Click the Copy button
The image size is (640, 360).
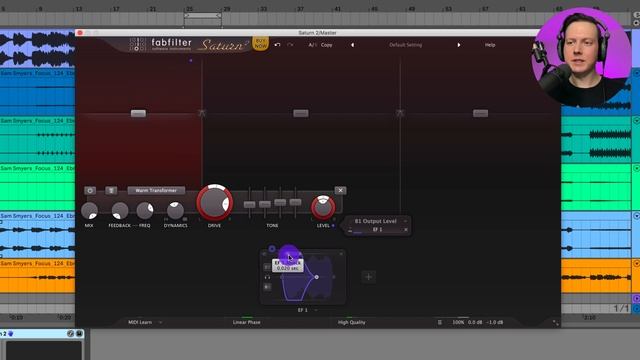click(327, 45)
